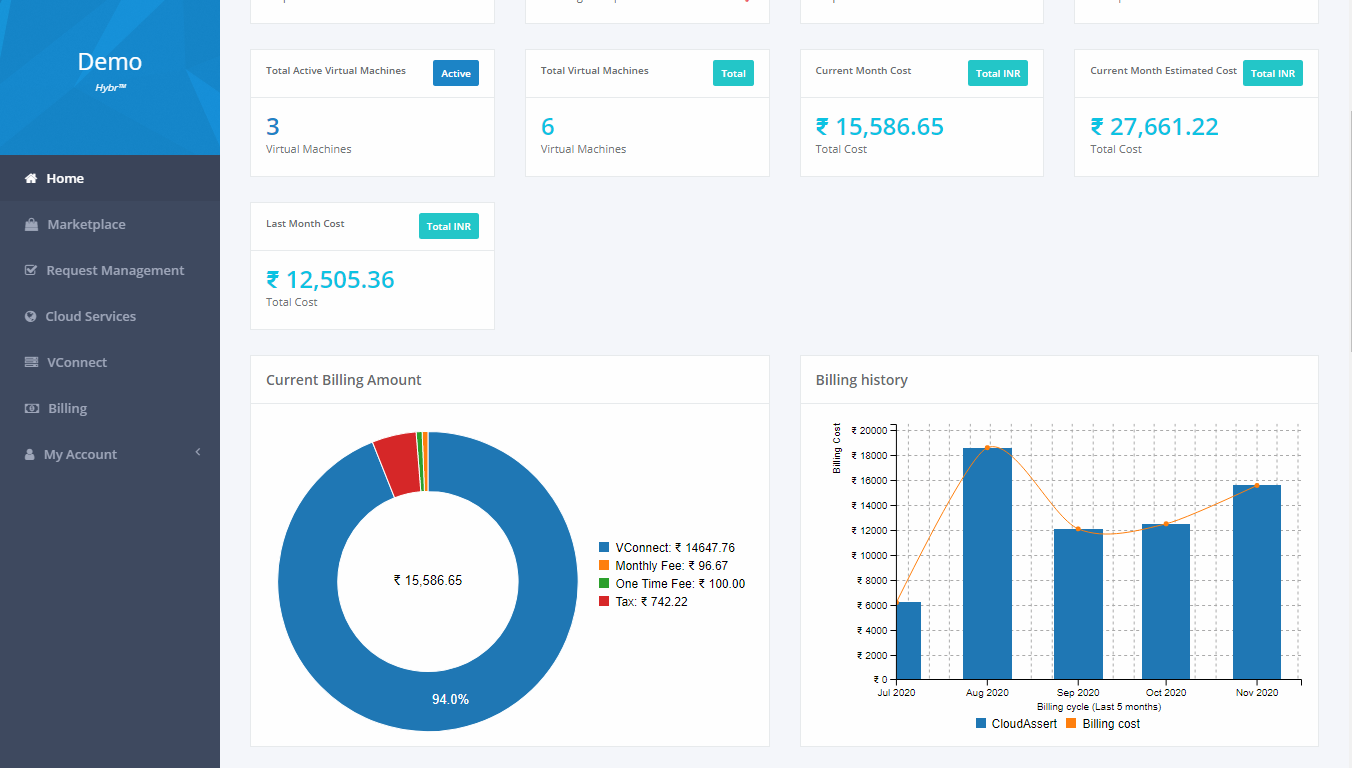
Task: Click the Total badge on Total Virtual Machines
Action: pos(733,72)
